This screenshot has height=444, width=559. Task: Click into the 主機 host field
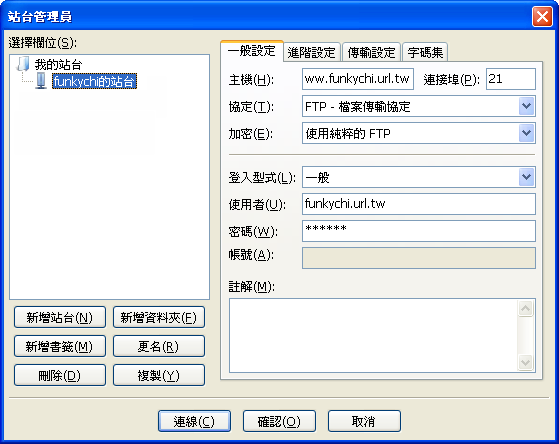coord(358,79)
